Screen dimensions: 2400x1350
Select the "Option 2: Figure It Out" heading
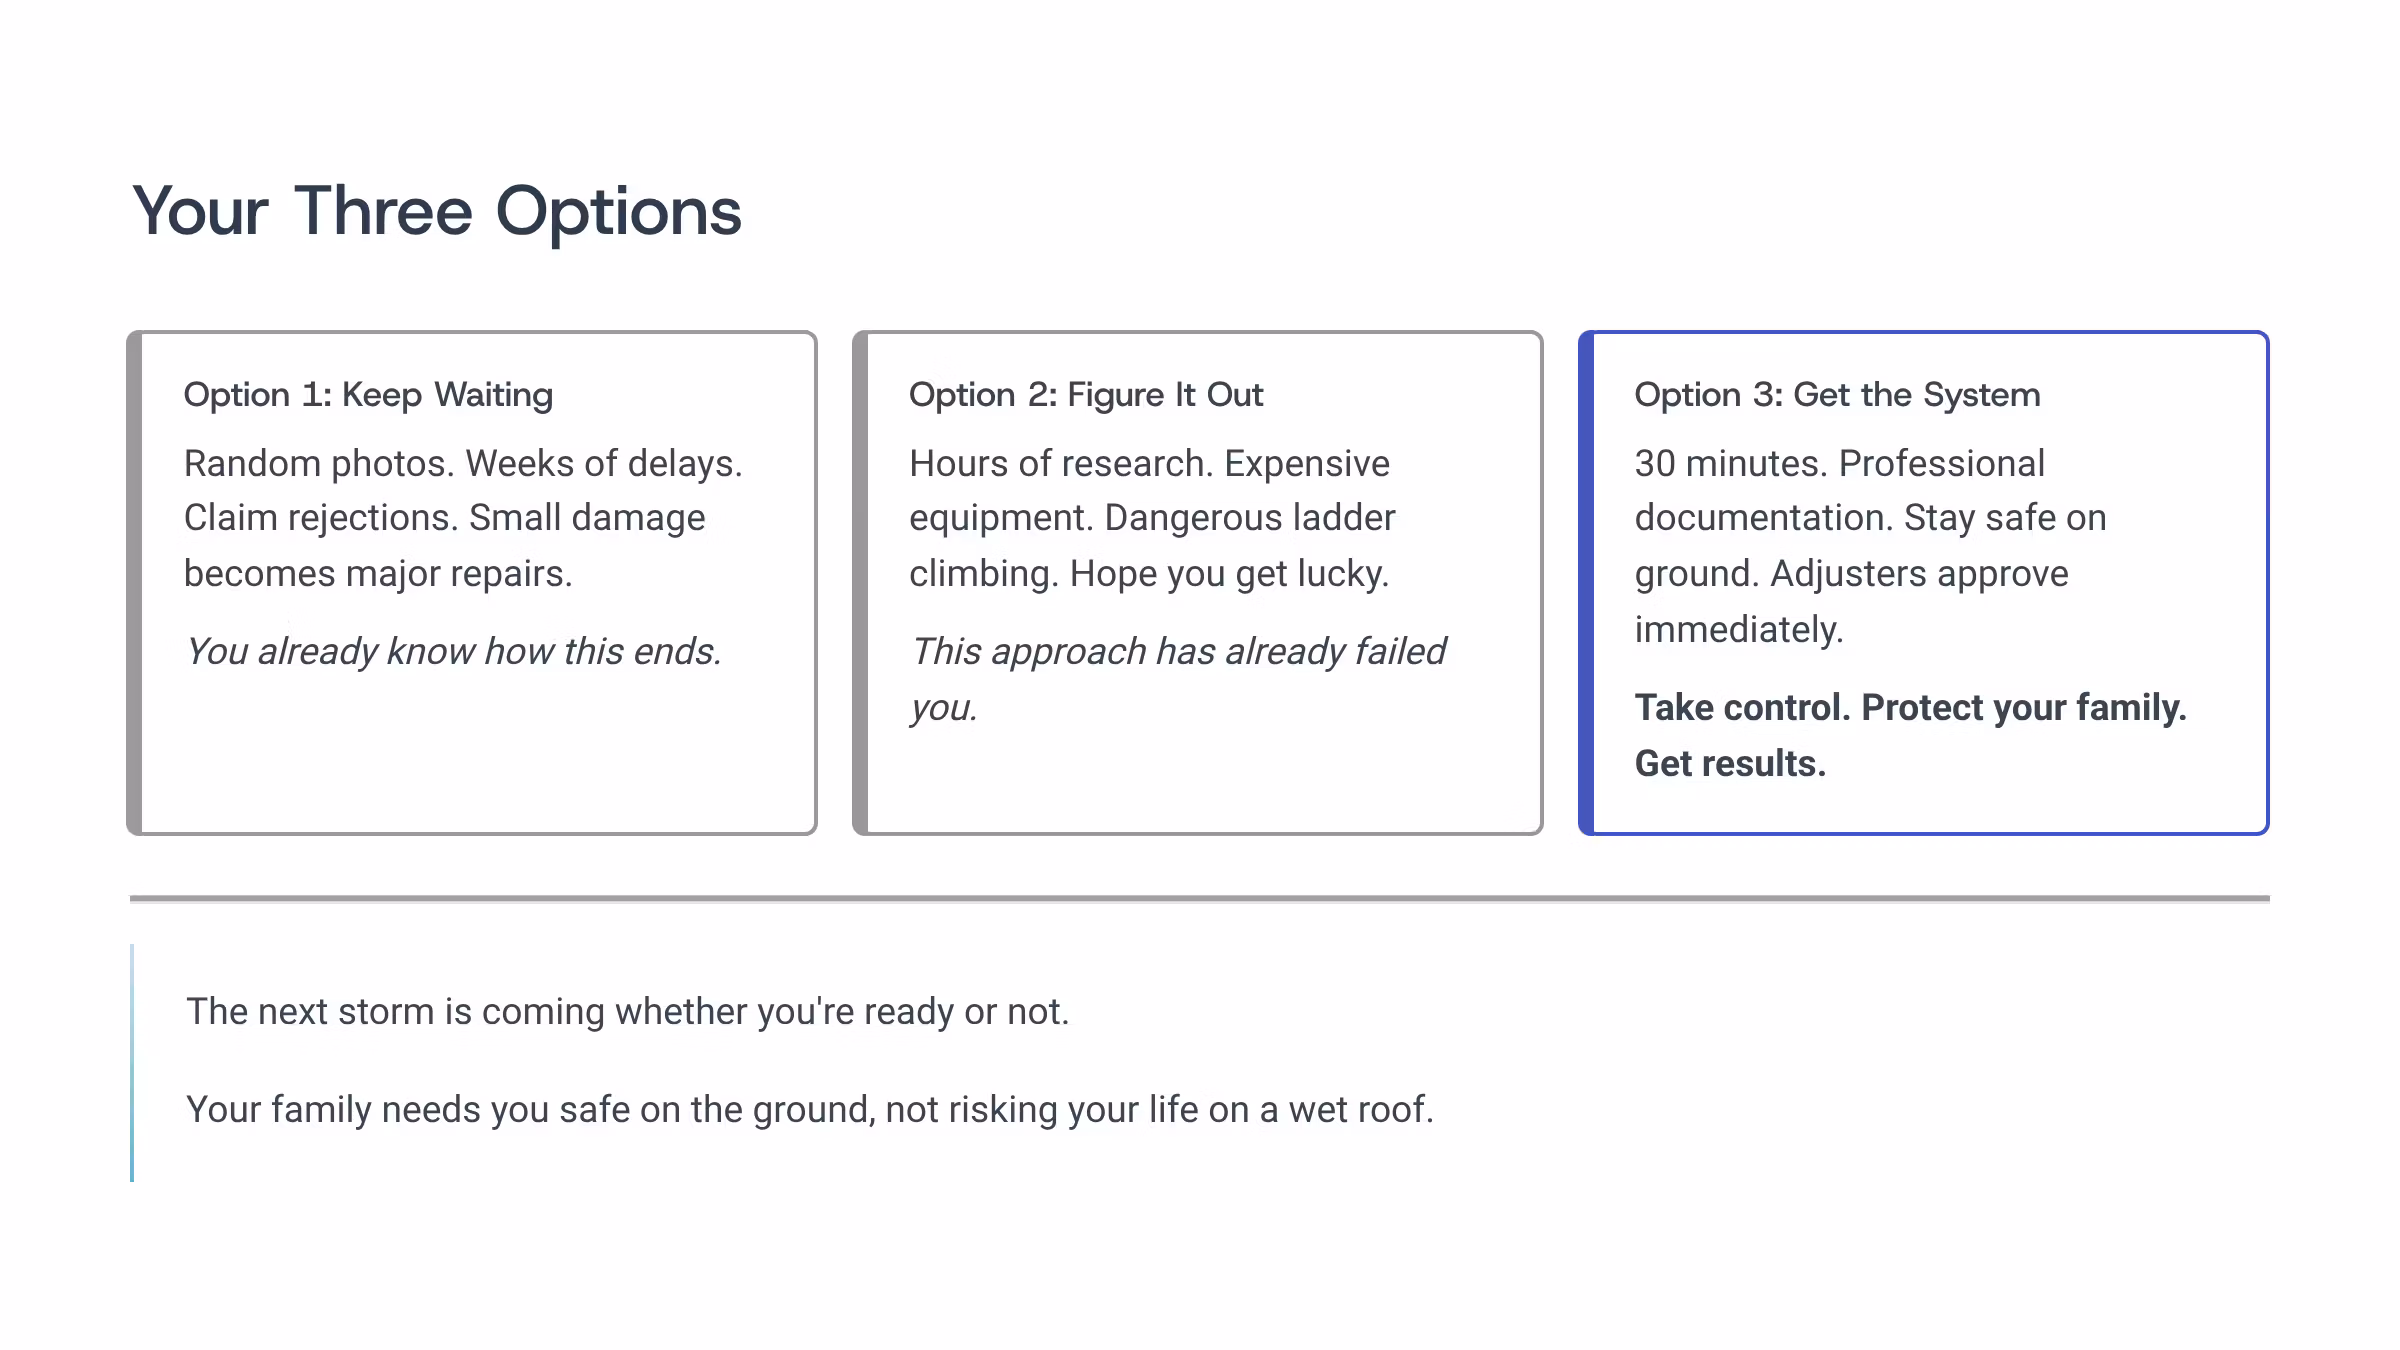point(1086,395)
